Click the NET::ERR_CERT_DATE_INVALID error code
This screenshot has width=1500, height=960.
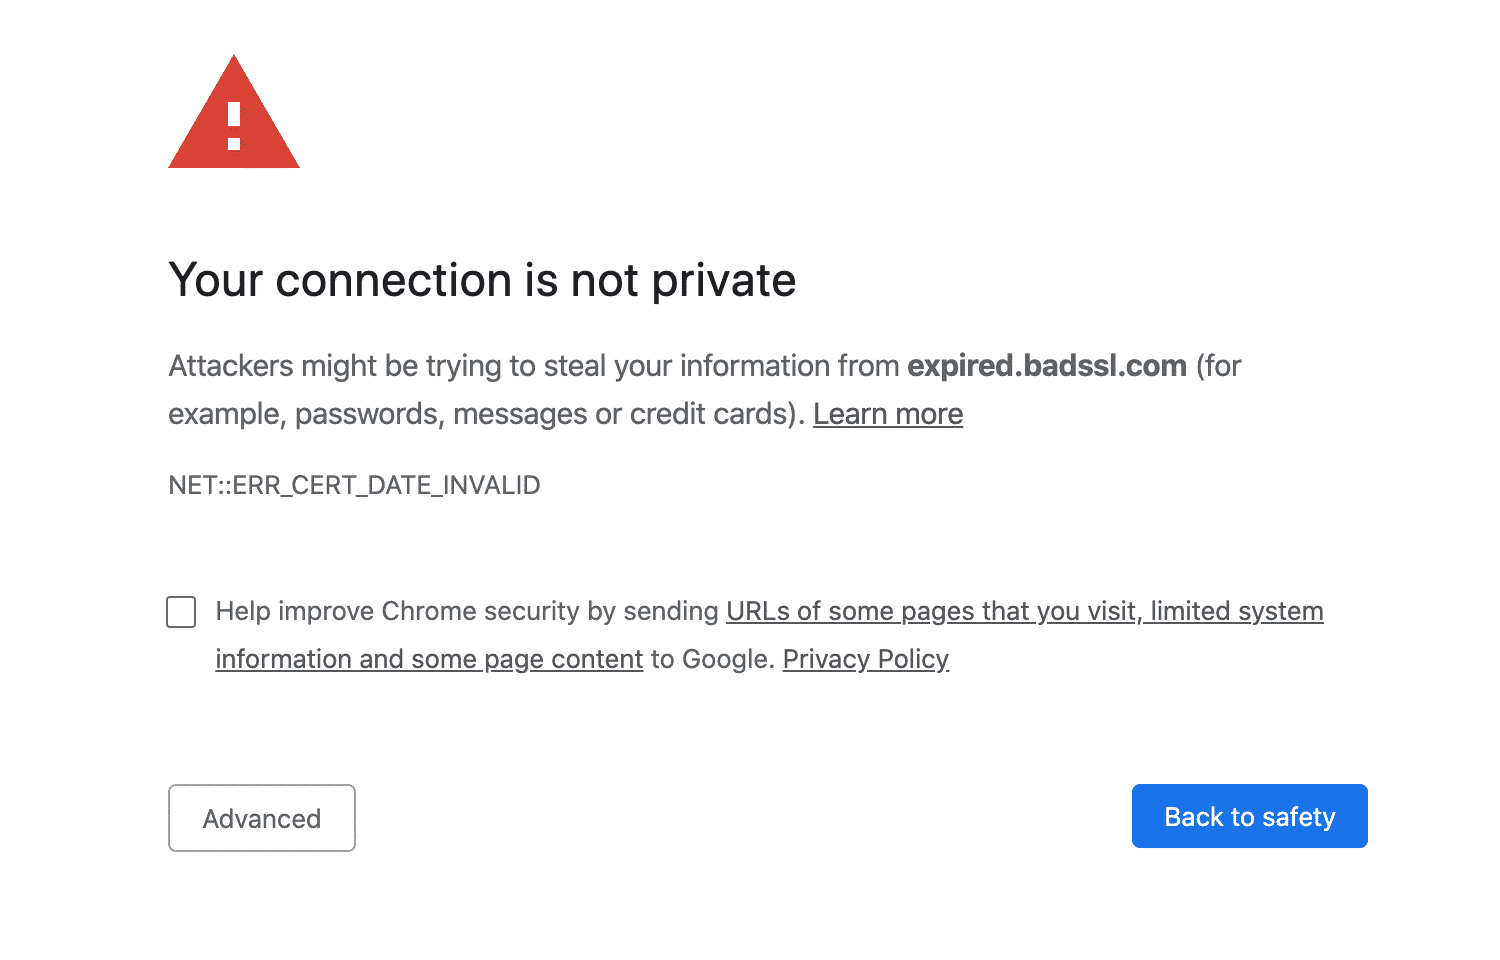(354, 485)
